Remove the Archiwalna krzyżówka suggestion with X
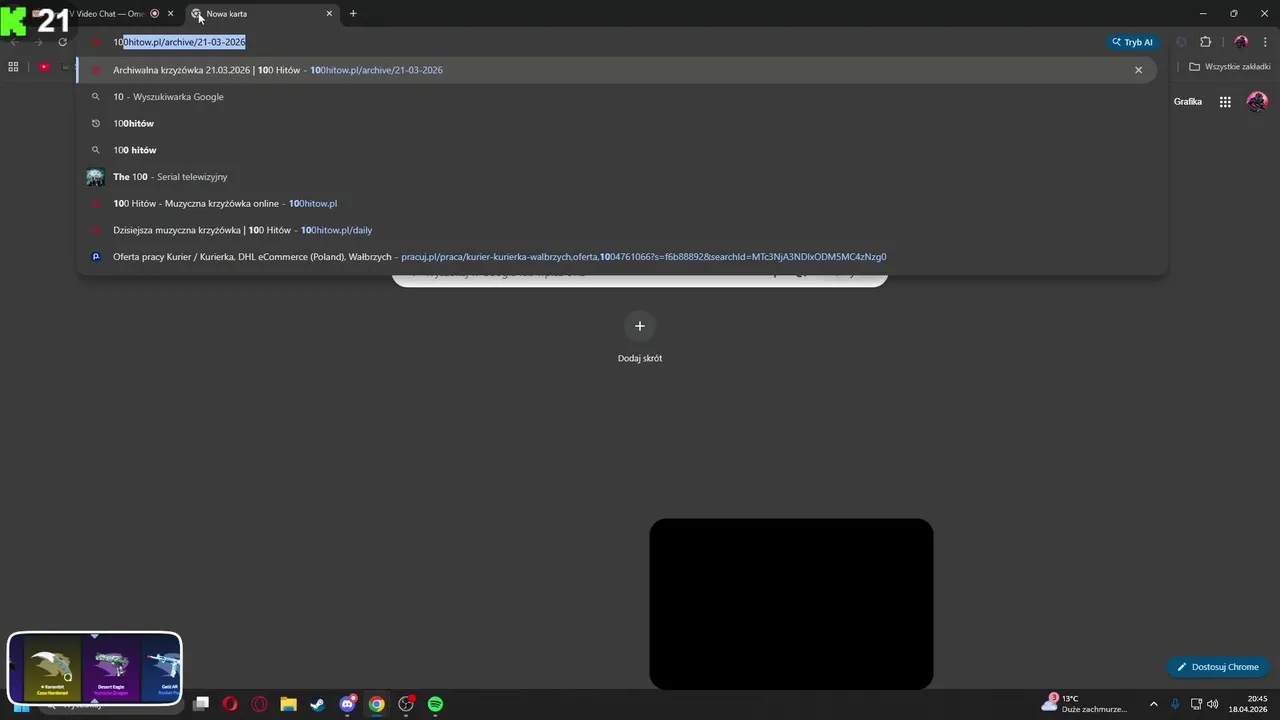 click(x=1138, y=70)
